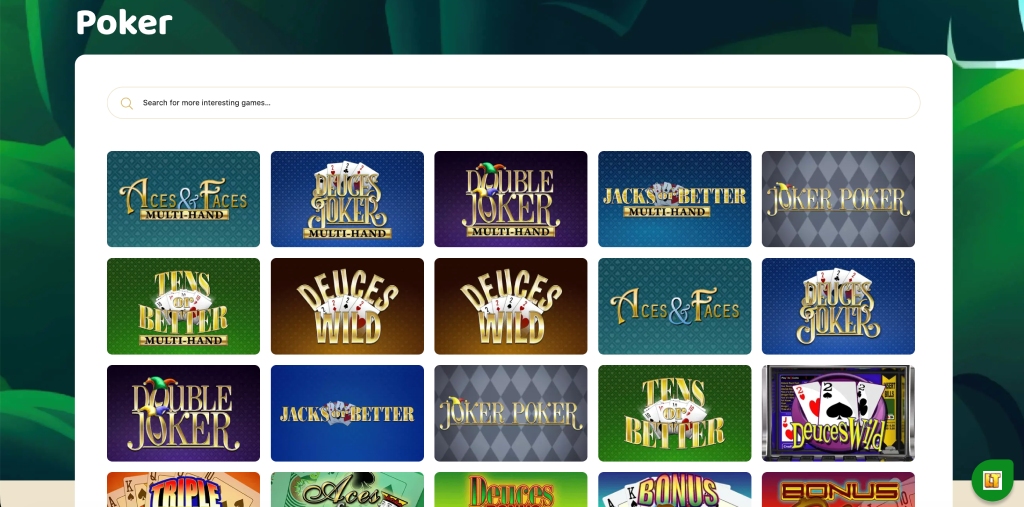Screen dimensions: 1024x507
Task: Open Aces & Faces without Multi-Hand label
Action: [675, 306]
